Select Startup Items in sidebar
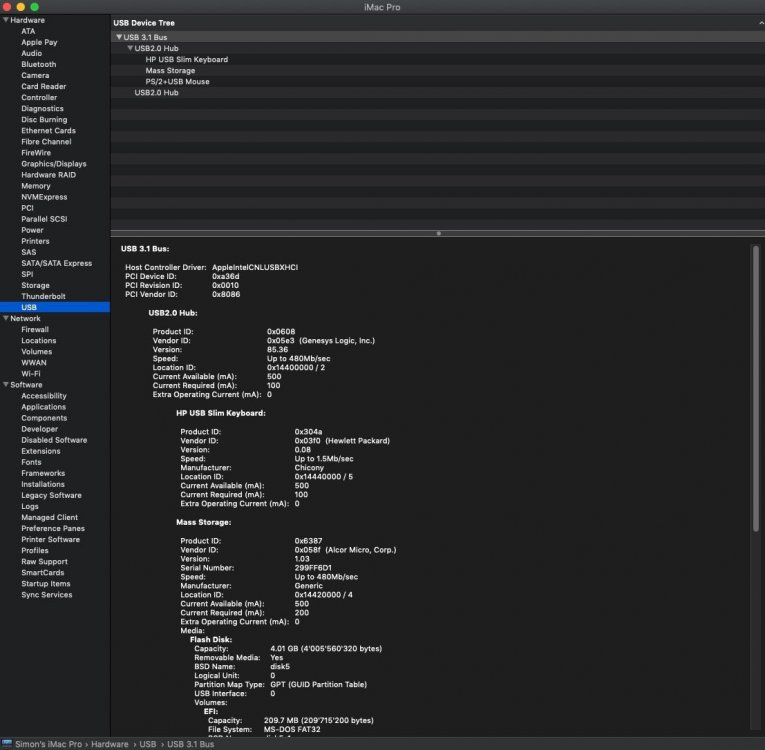This screenshot has height=750, width=765. pyautogui.click(x=46, y=584)
